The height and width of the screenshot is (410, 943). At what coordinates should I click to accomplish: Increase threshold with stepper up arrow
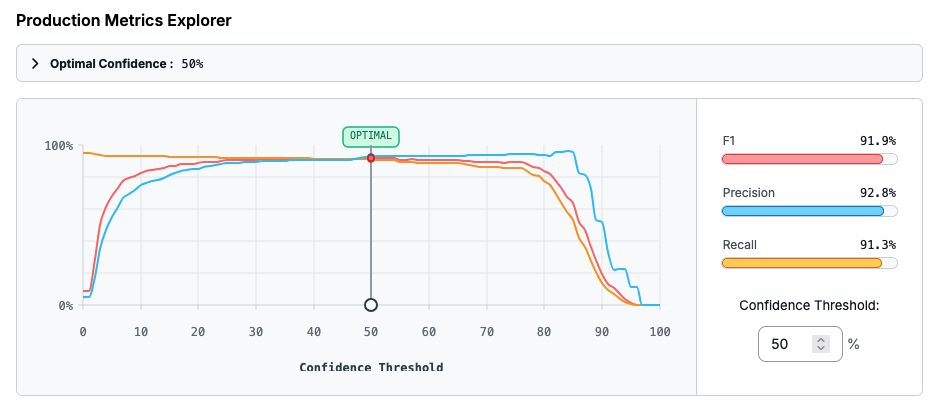(x=821, y=339)
